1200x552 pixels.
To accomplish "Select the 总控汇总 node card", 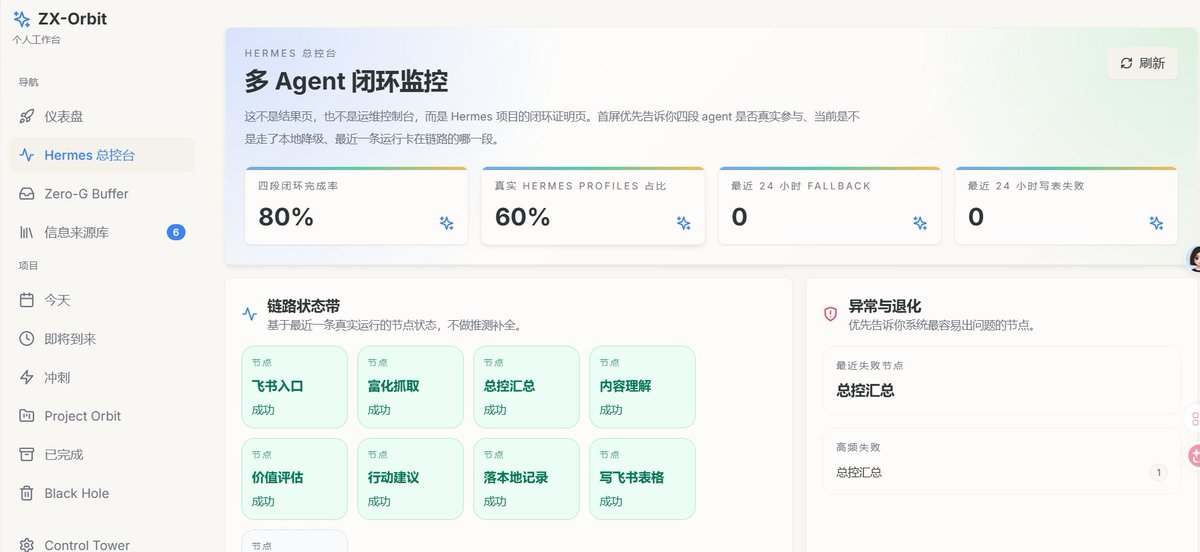I will point(527,387).
